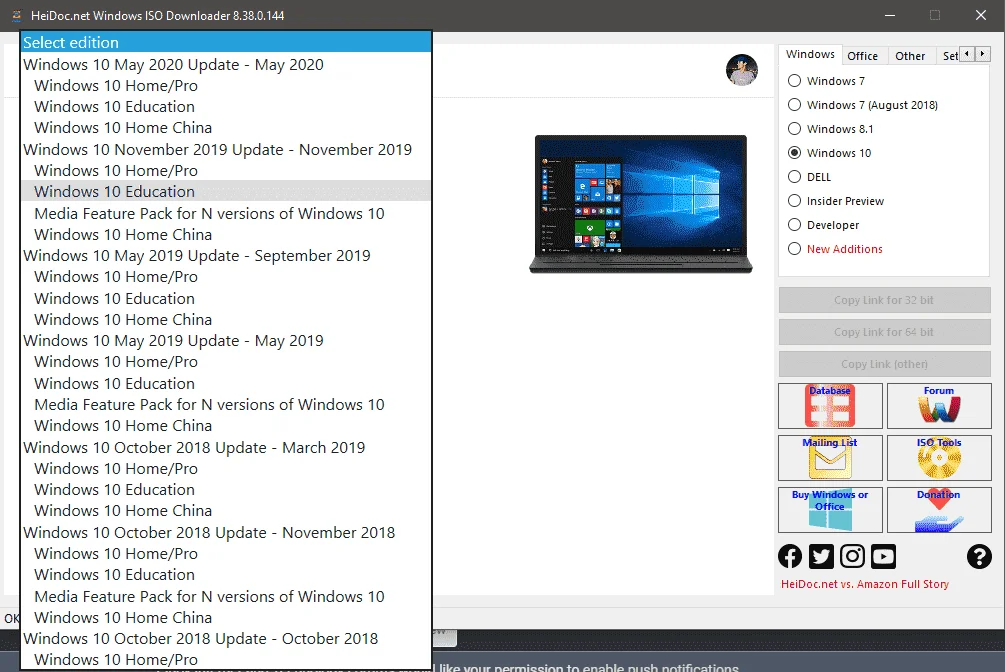
Task: Click the Select edition dropdown header
Action: 226,42
